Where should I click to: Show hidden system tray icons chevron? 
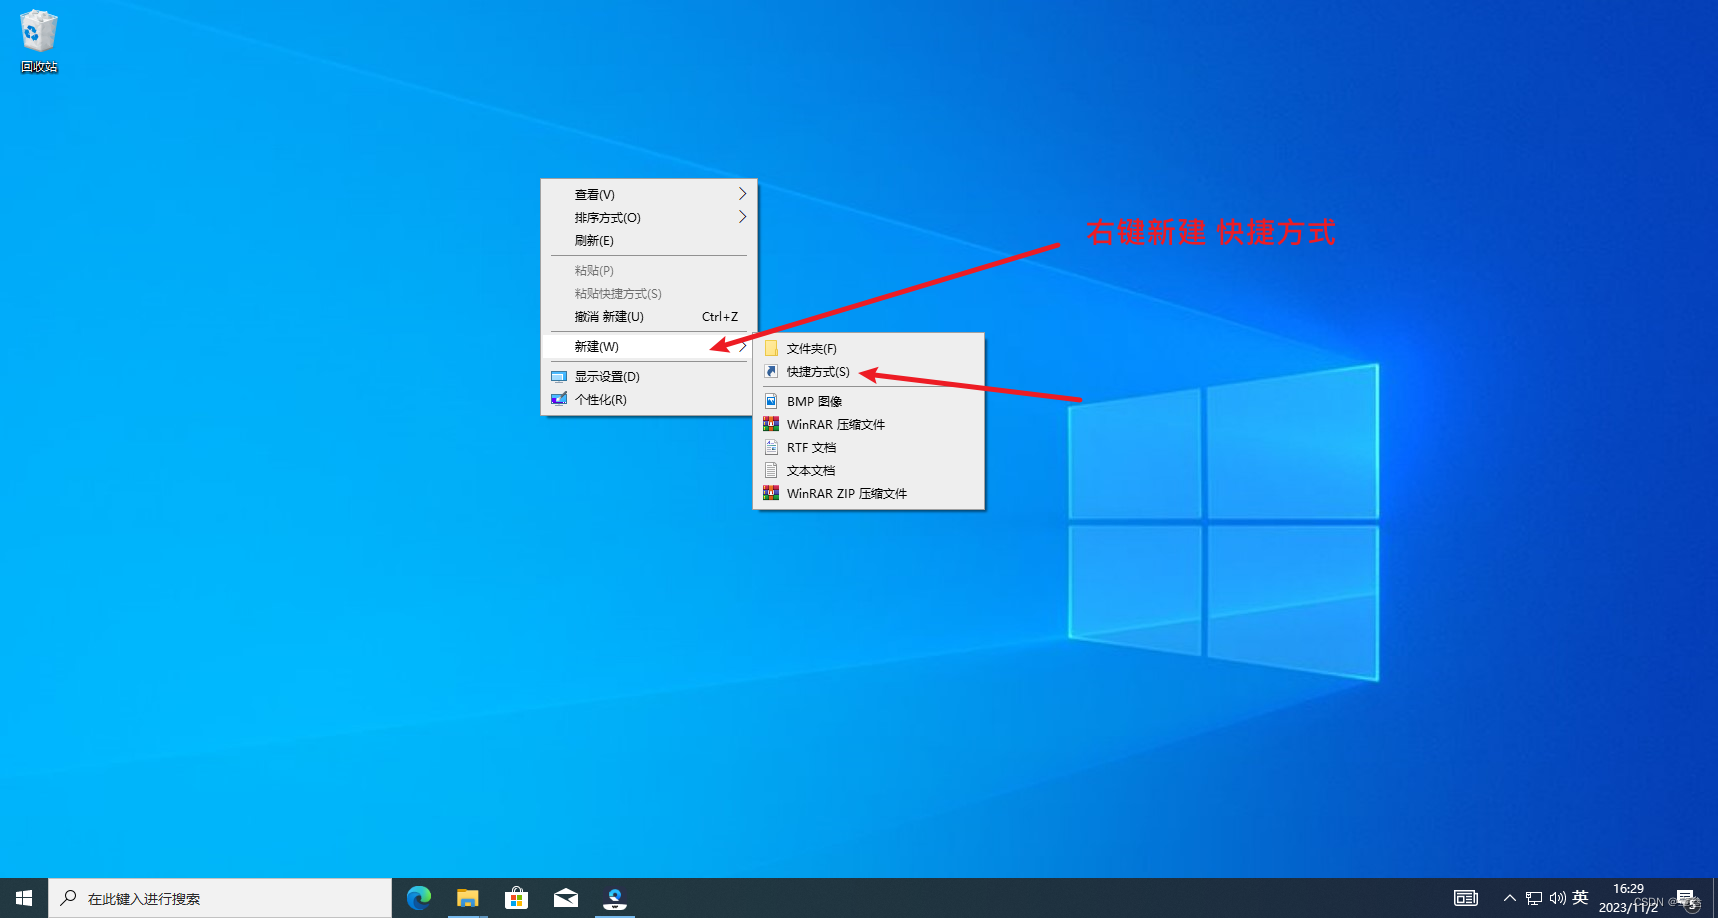click(1510, 898)
